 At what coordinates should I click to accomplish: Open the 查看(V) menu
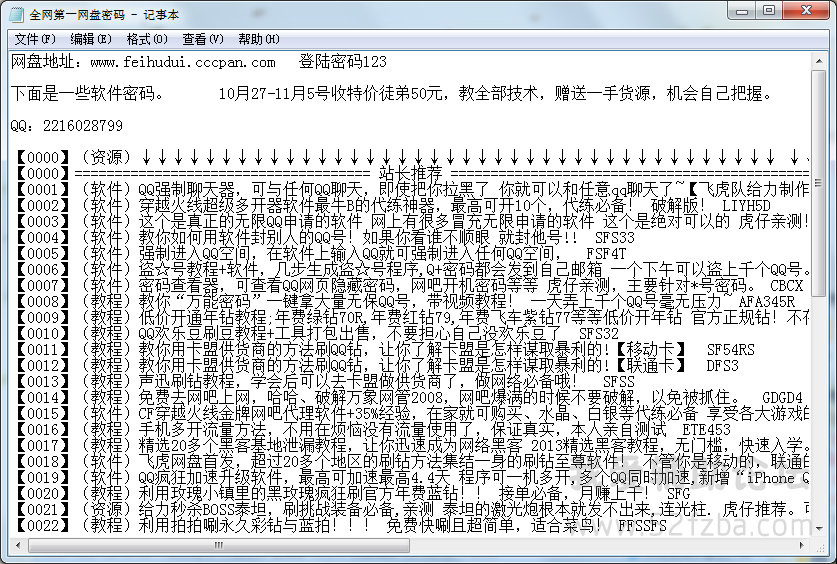tap(203, 39)
